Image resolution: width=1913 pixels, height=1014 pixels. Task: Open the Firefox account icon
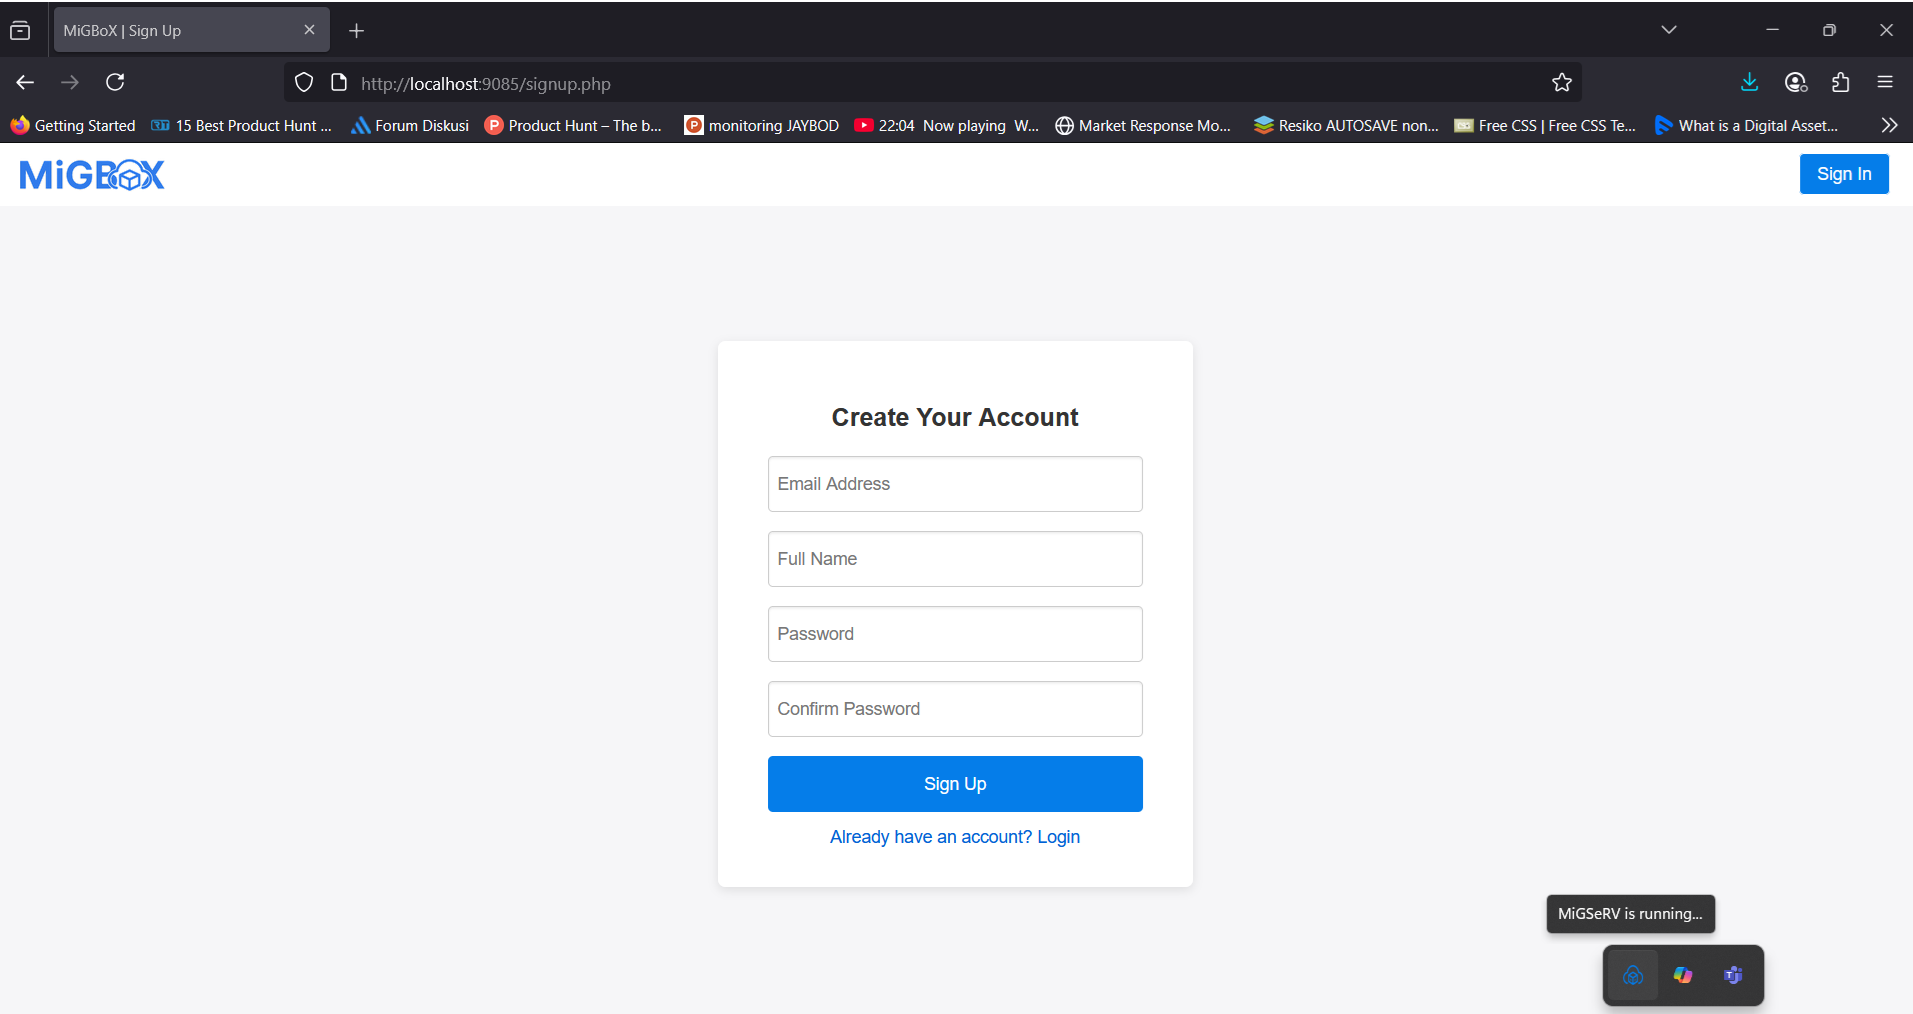coord(1796,83)
